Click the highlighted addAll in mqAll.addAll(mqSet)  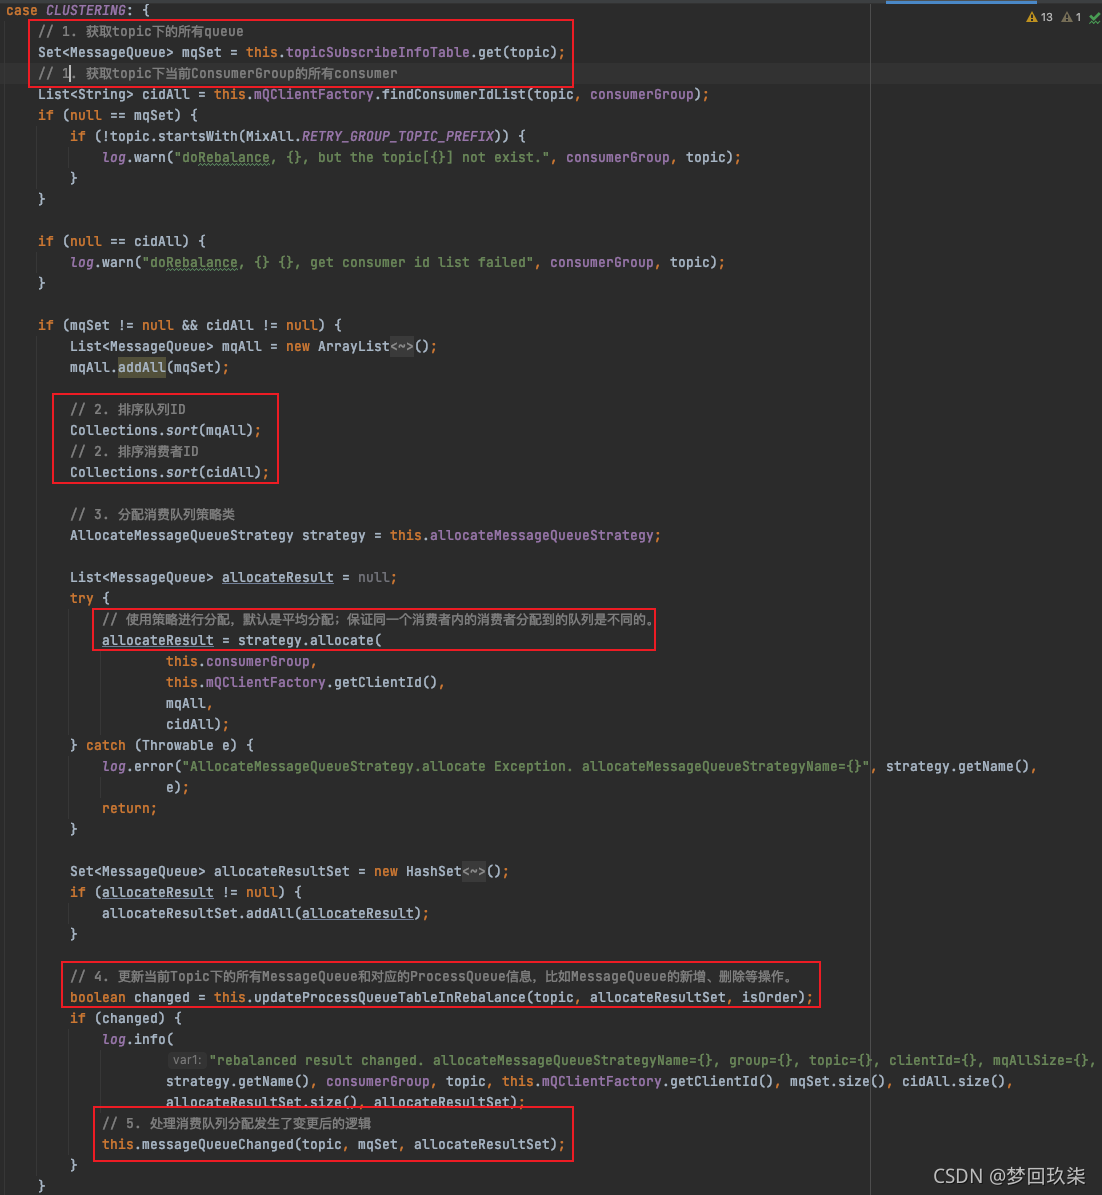(141, 368)
